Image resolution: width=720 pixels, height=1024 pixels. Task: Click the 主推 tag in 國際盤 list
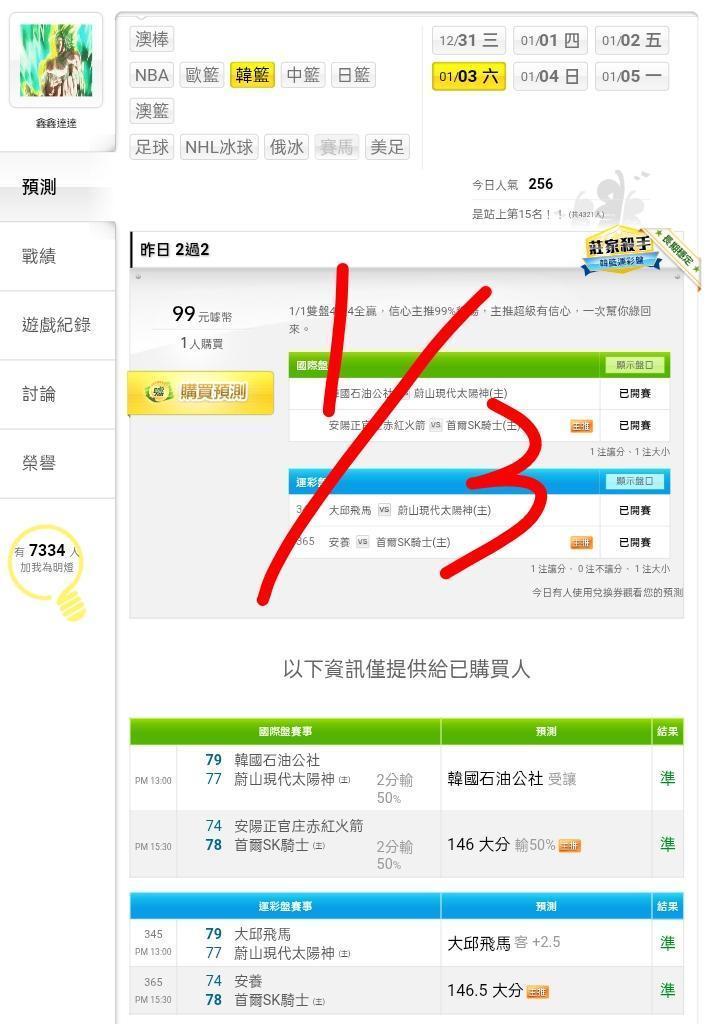(x=581, y=426)
